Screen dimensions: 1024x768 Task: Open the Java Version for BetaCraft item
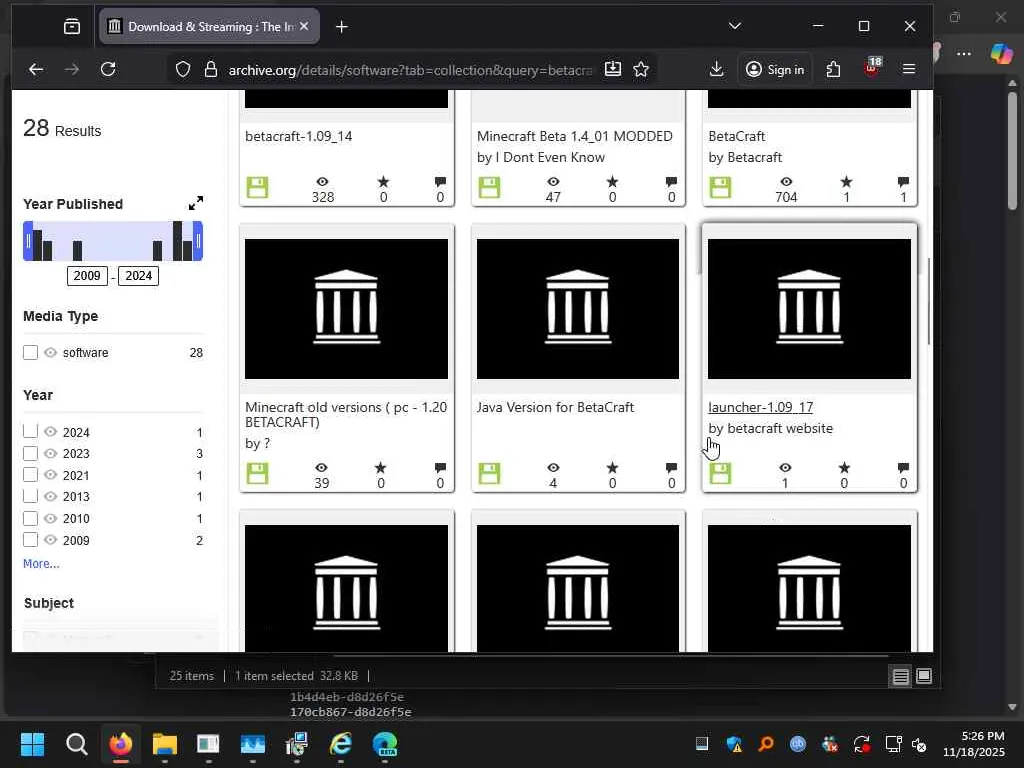(x=555, y=407)
